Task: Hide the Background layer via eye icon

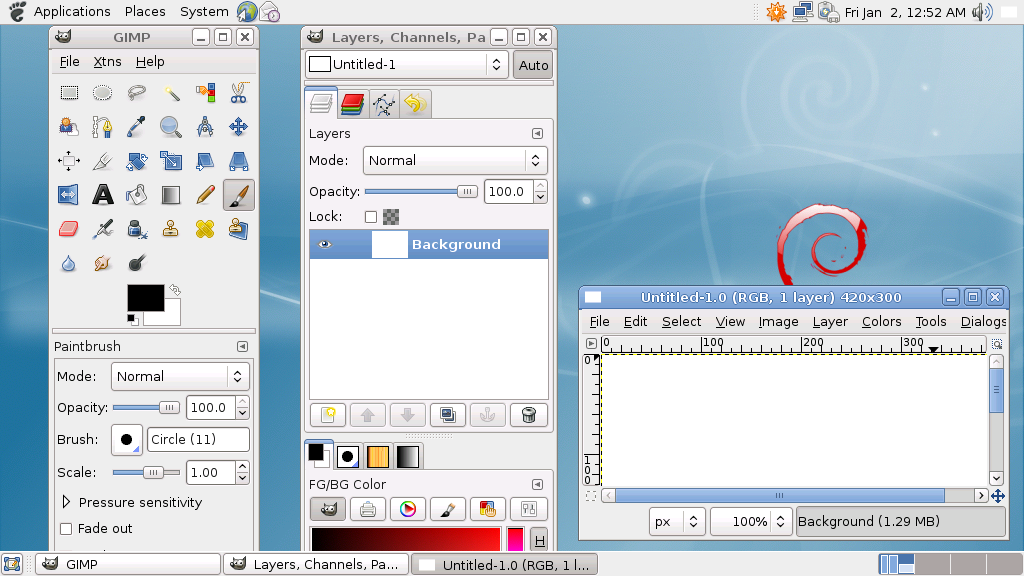Action: point(325,244)
